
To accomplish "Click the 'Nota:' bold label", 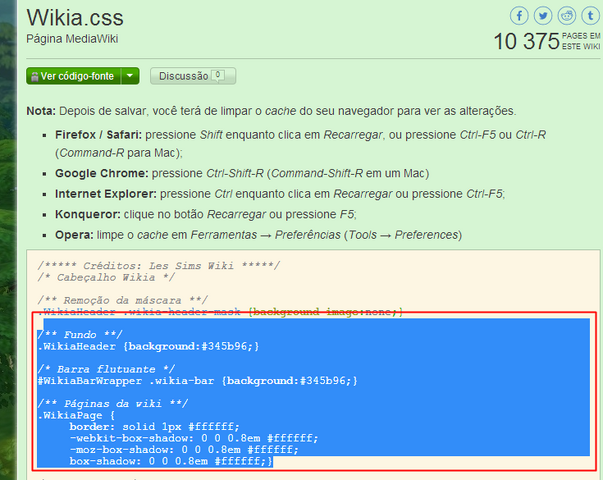I will click(41, 111).
